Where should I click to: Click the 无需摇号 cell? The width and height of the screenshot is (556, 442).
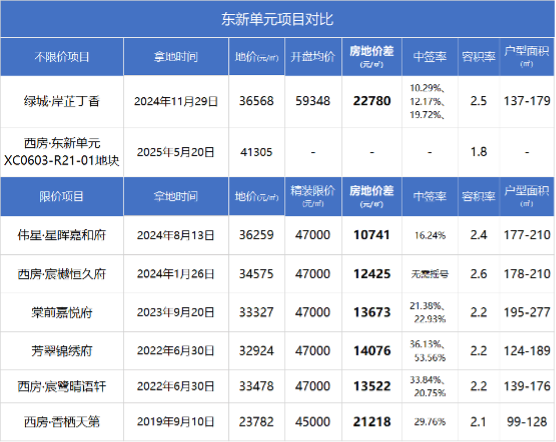430,274
